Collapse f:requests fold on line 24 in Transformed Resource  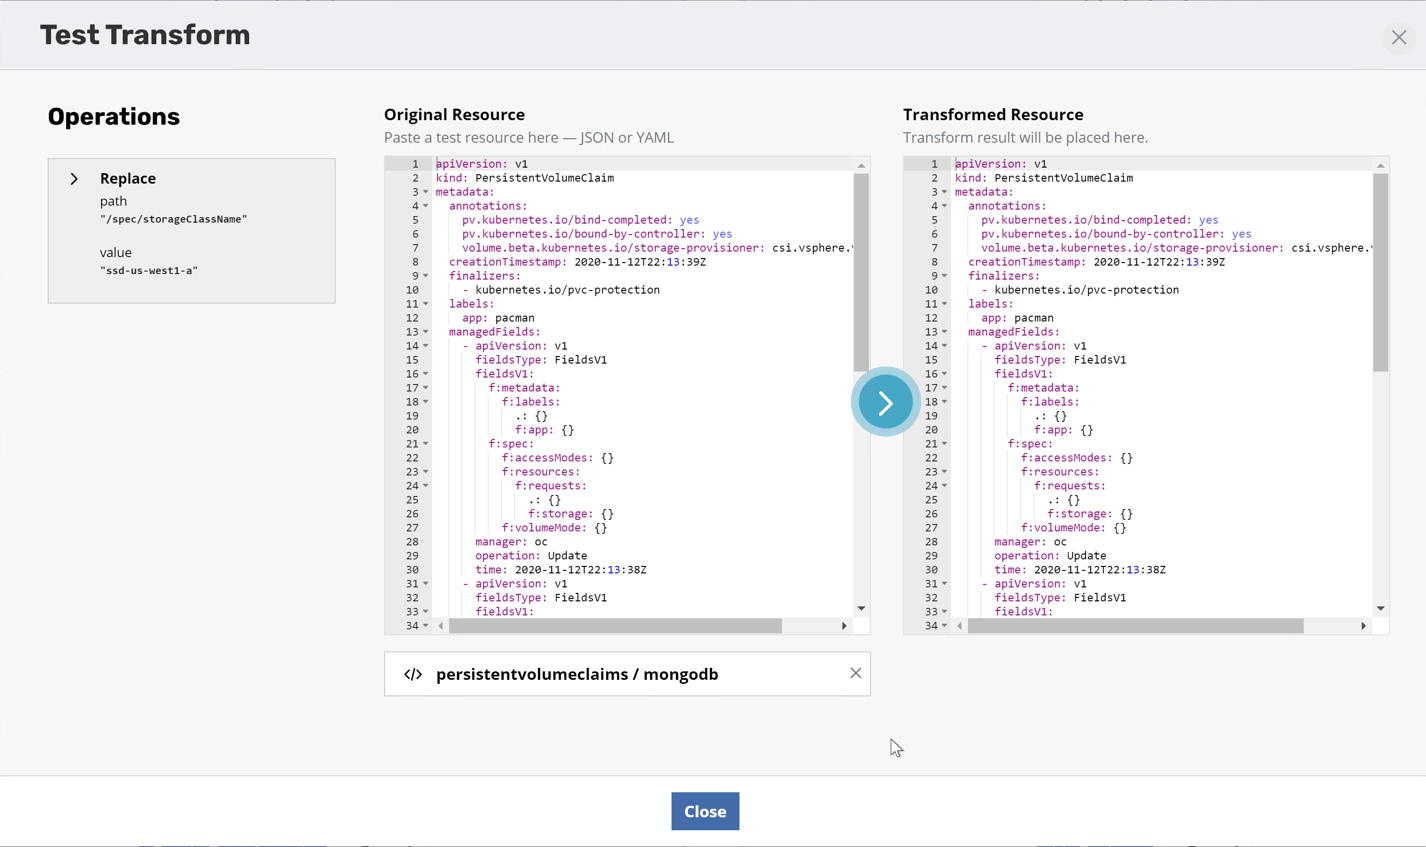(944, 486)
